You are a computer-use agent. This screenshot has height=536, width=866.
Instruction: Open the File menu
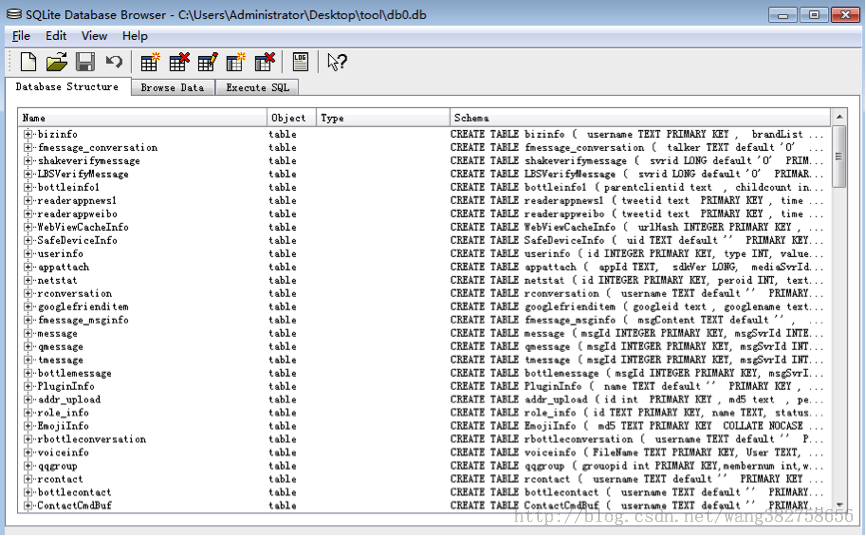21,36
